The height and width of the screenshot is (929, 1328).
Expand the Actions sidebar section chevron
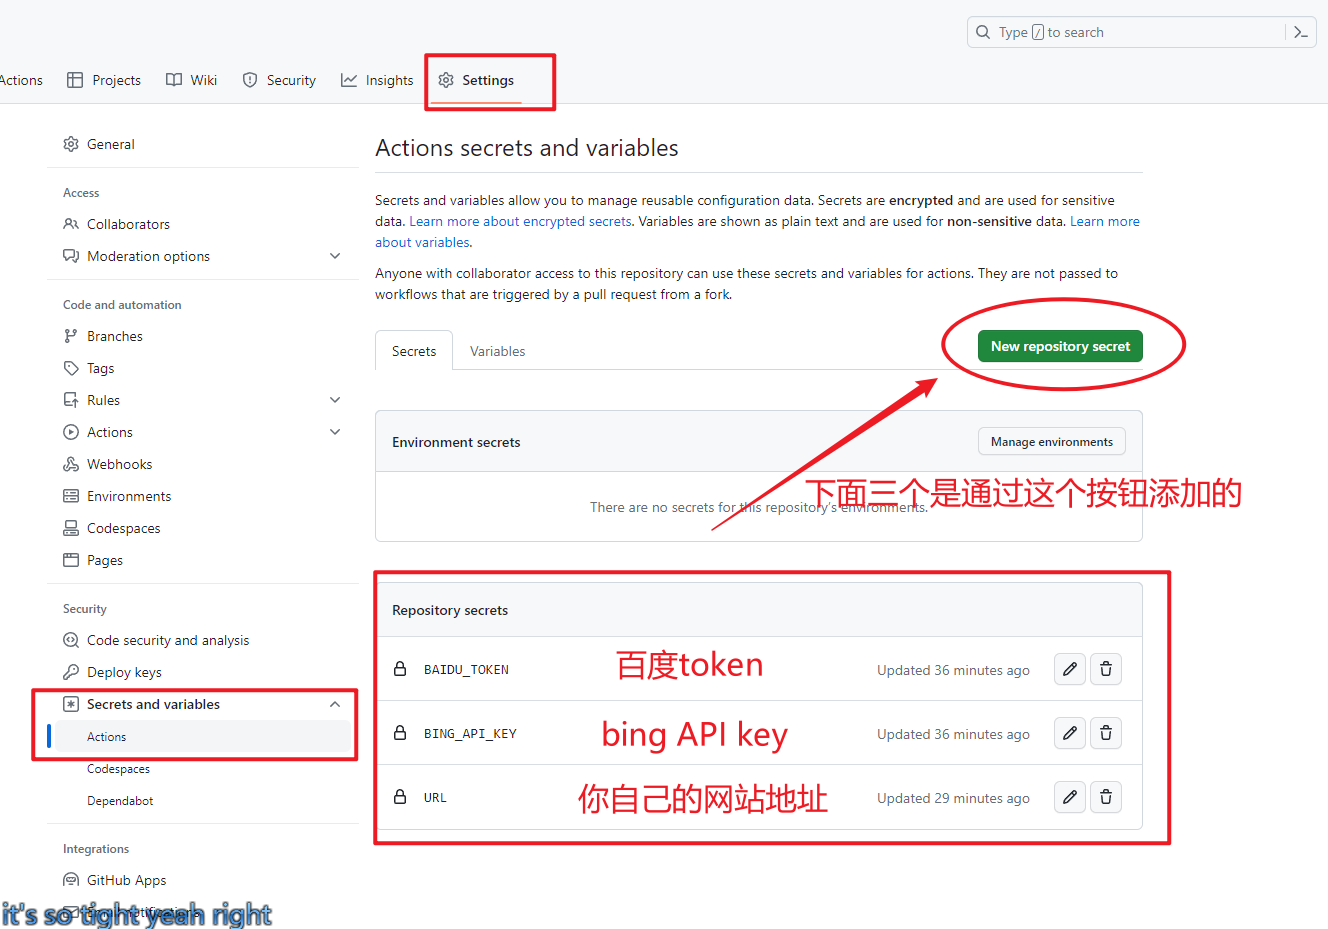coord(335,432)
